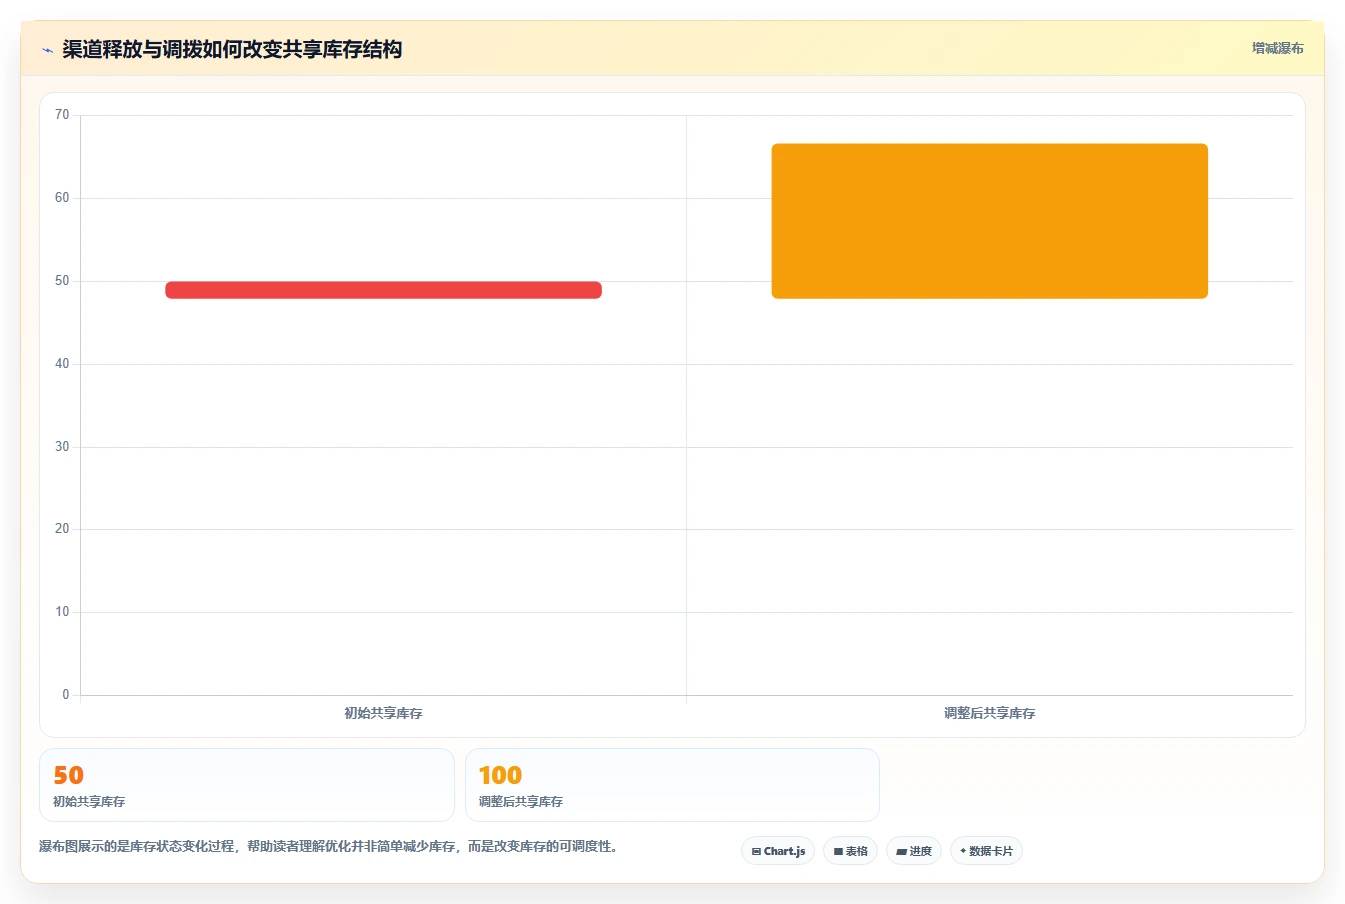Click y-axis value 40
Screen dimensions: 1345x904
pos(62,364)
